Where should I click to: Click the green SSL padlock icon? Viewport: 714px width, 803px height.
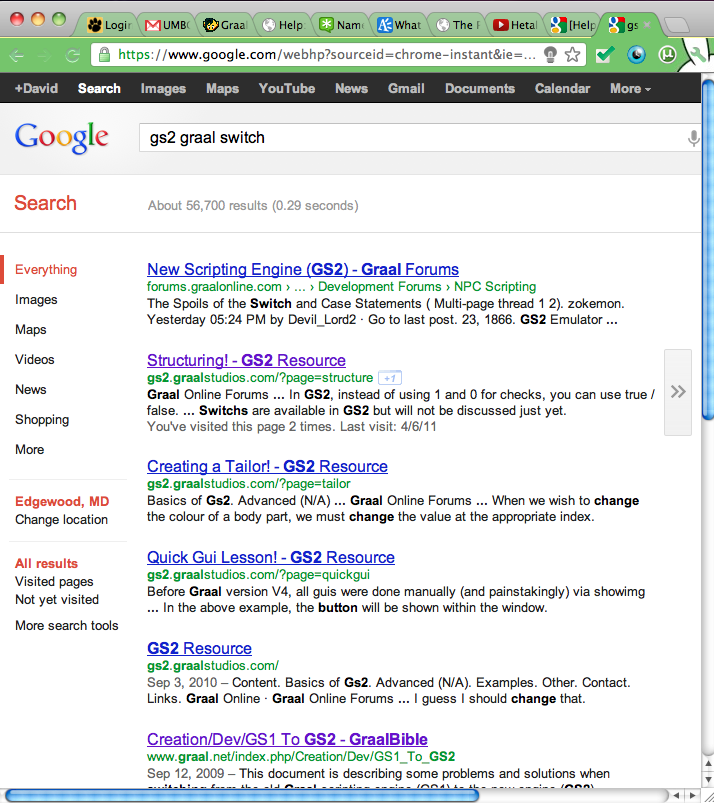click(104, 55)
